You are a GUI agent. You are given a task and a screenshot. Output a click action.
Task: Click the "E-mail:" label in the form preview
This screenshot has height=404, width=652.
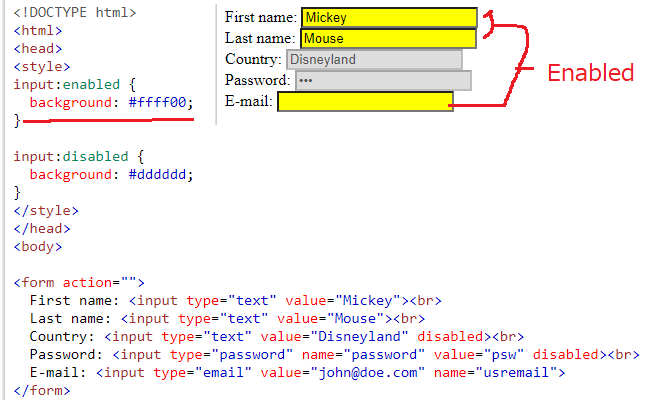coord(249,101)
